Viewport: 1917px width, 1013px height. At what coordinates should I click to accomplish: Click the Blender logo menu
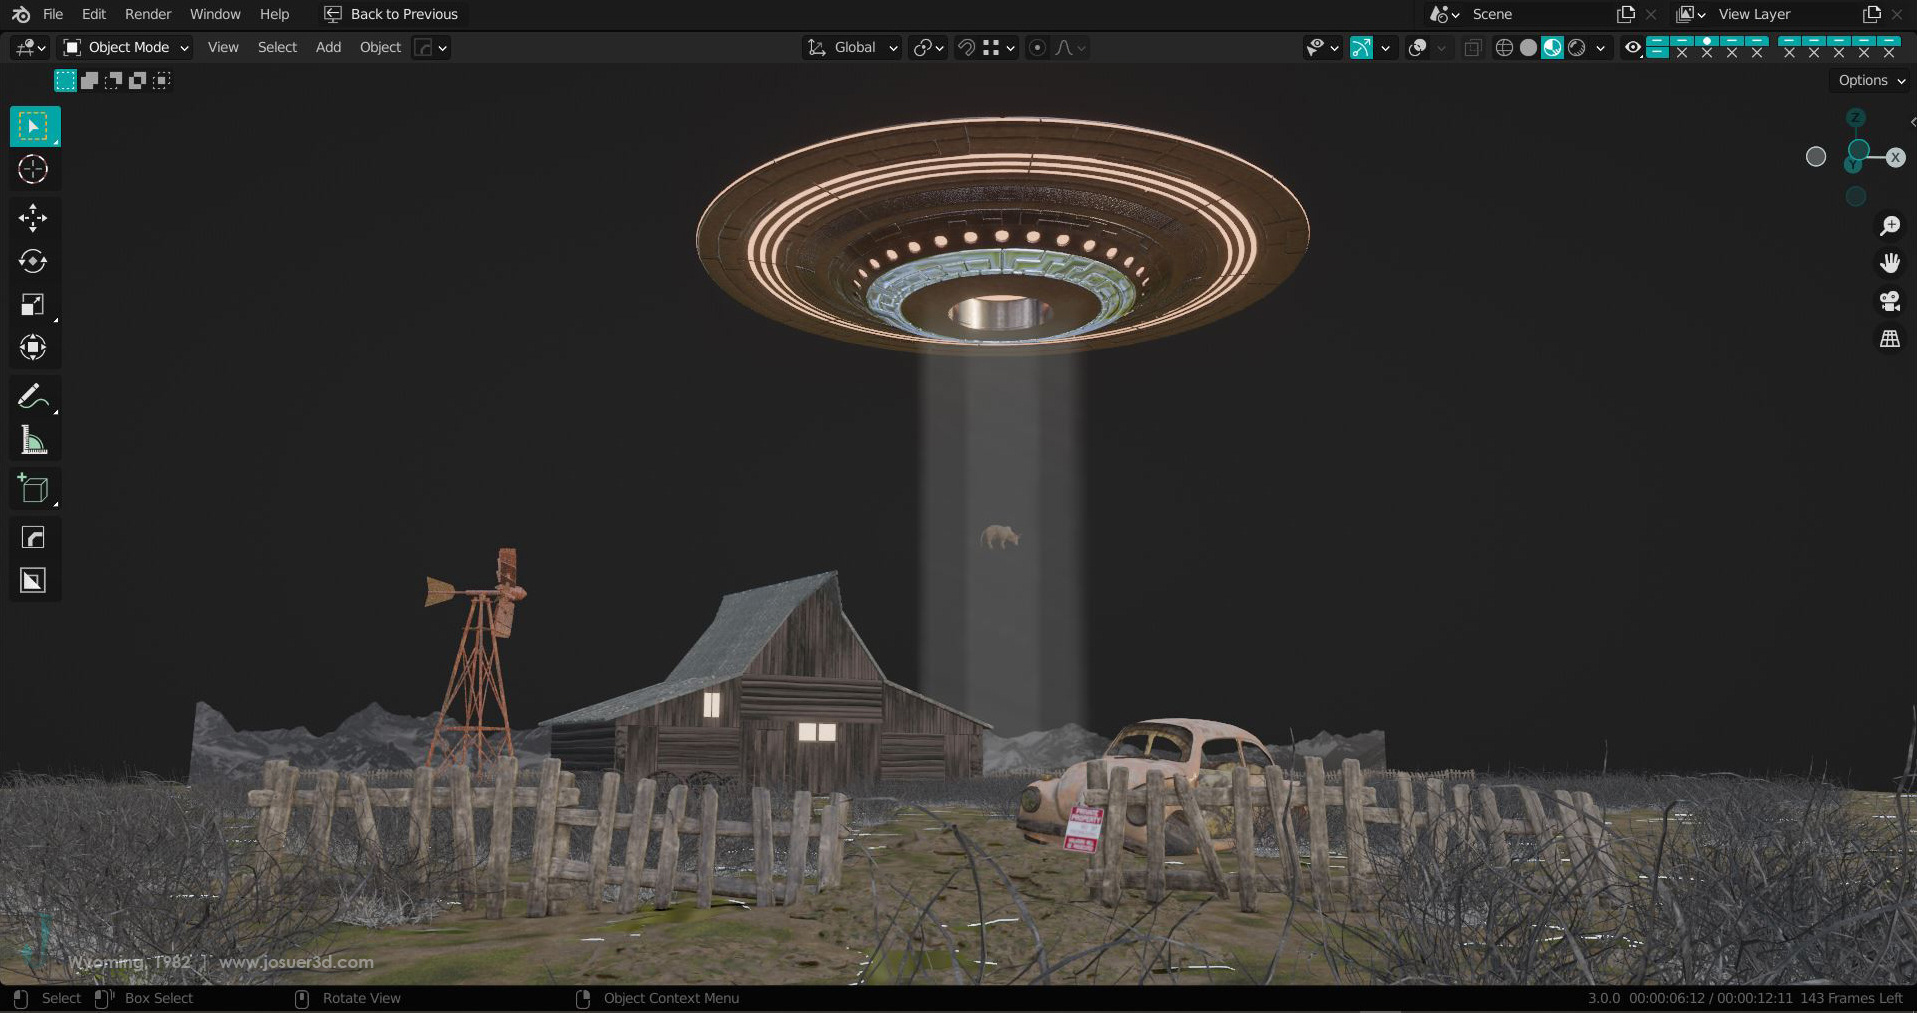[21, 14]
